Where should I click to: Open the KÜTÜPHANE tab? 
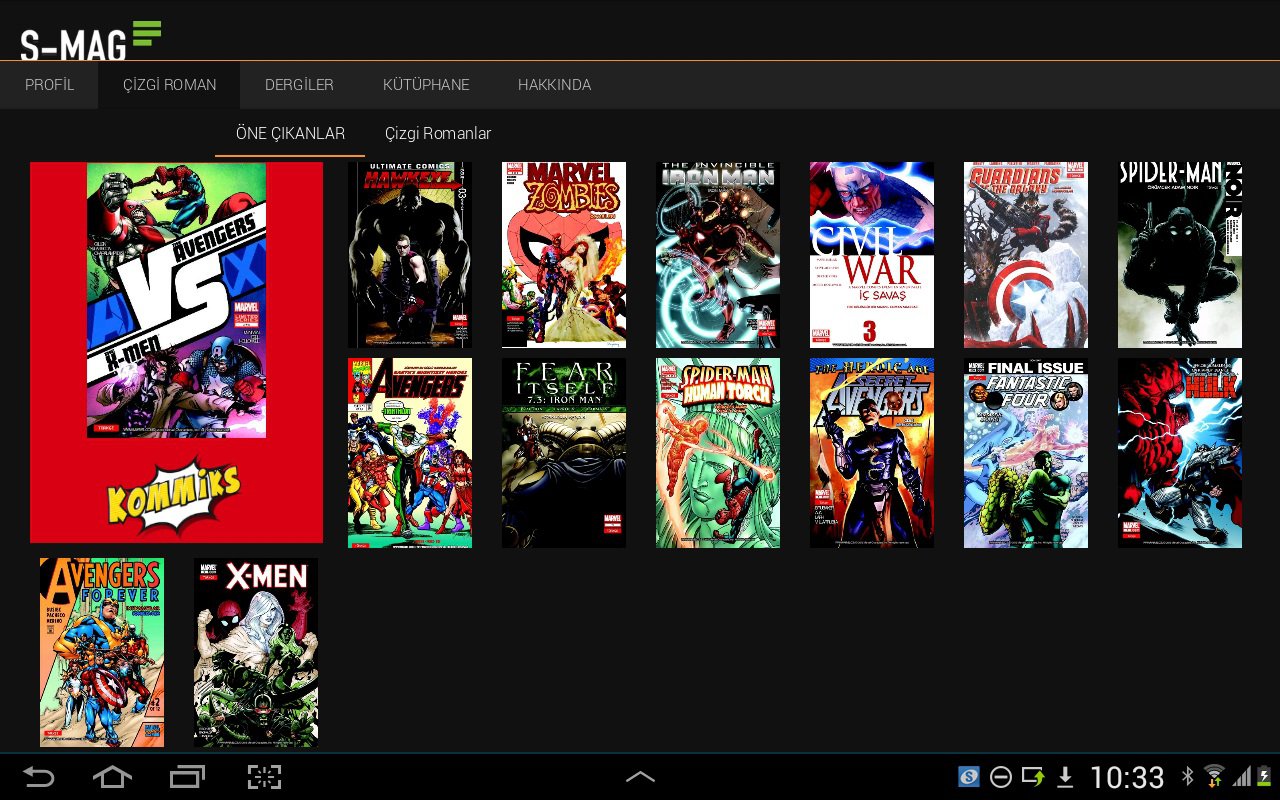coord(426,85)
